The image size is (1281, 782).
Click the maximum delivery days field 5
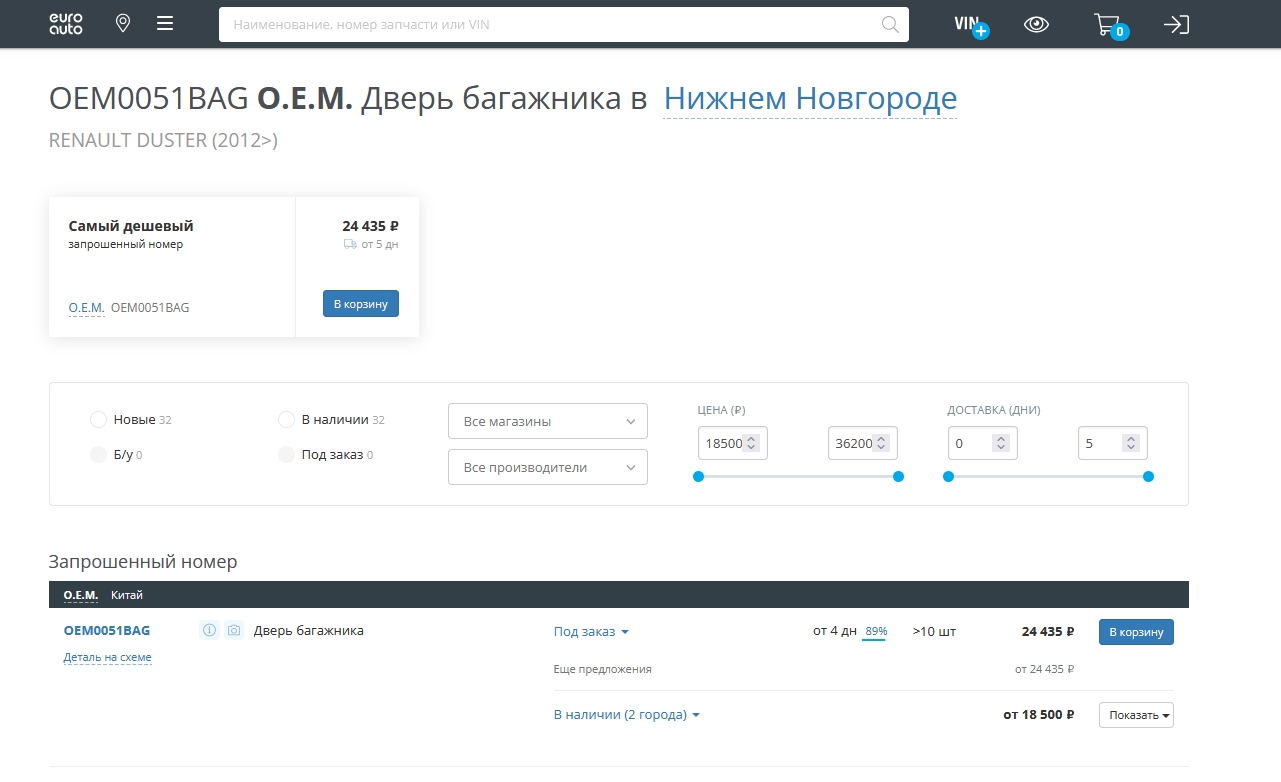click(x=1113, y=443)
